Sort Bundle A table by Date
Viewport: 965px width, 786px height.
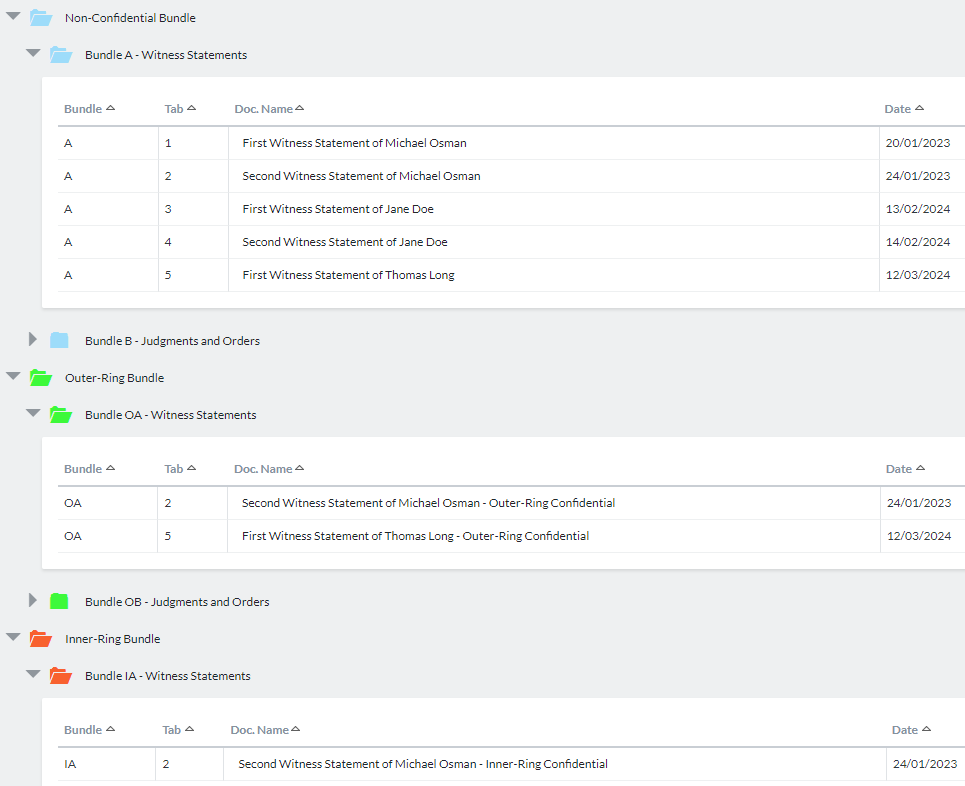tap(904, 109)
